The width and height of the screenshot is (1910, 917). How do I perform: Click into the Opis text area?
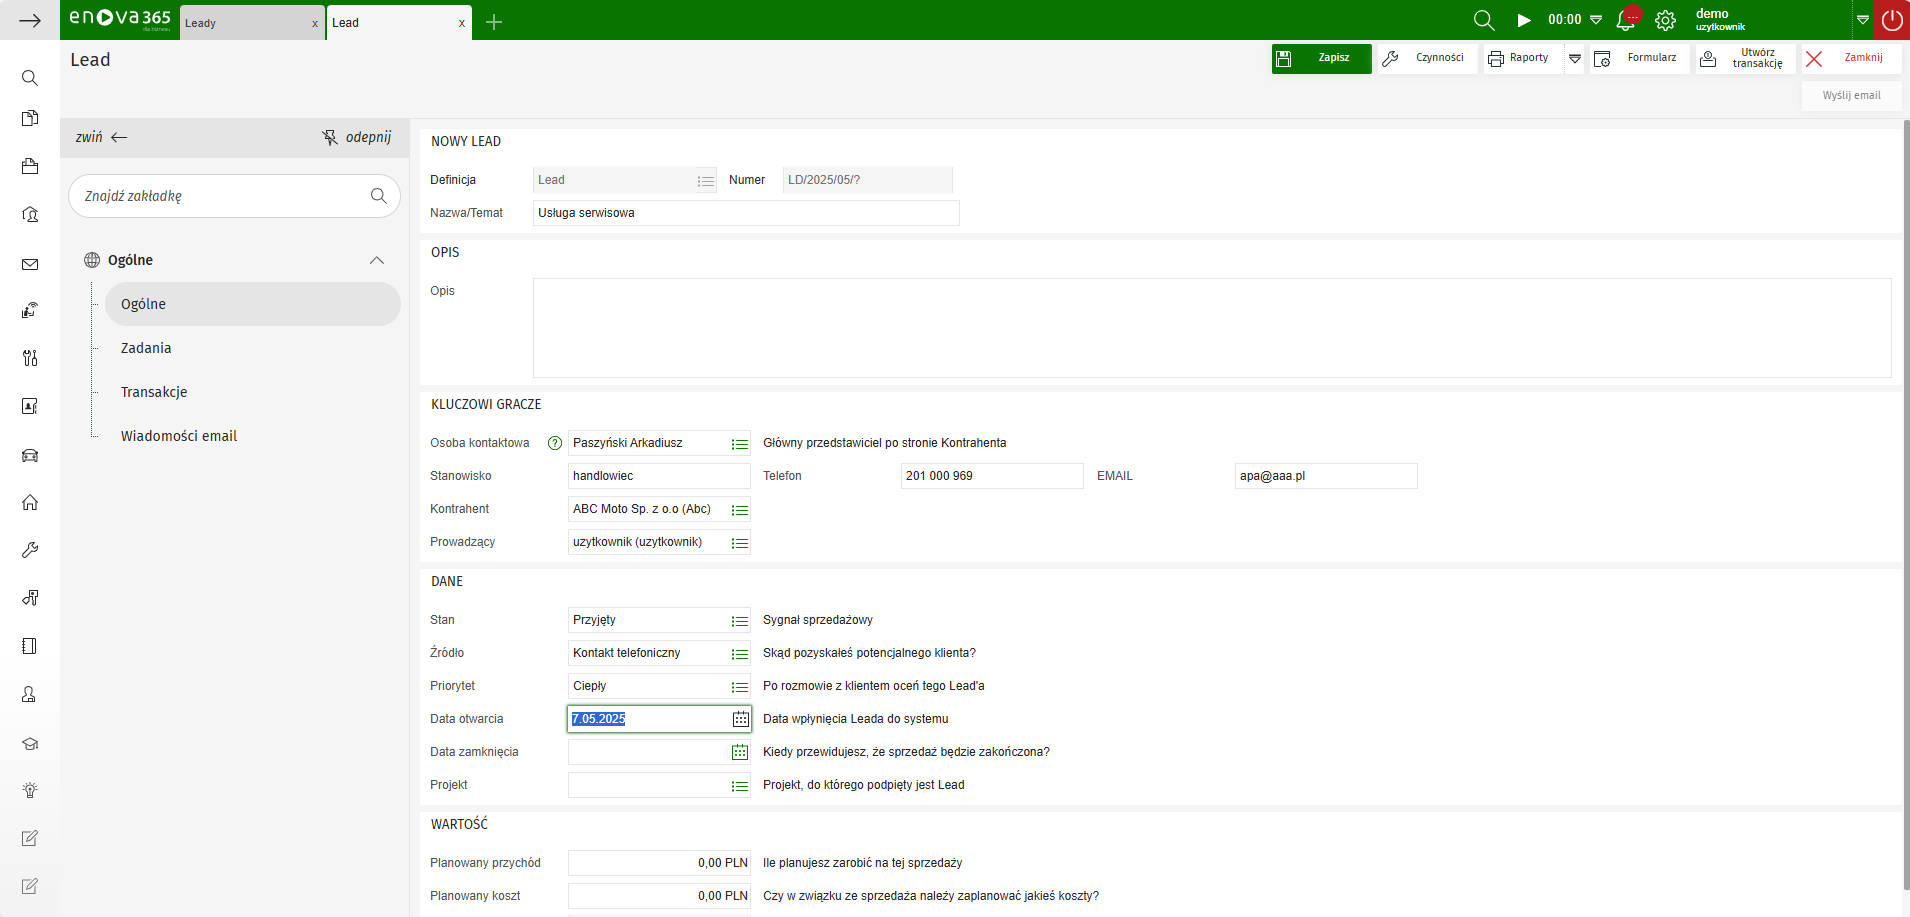point(1211,328)
